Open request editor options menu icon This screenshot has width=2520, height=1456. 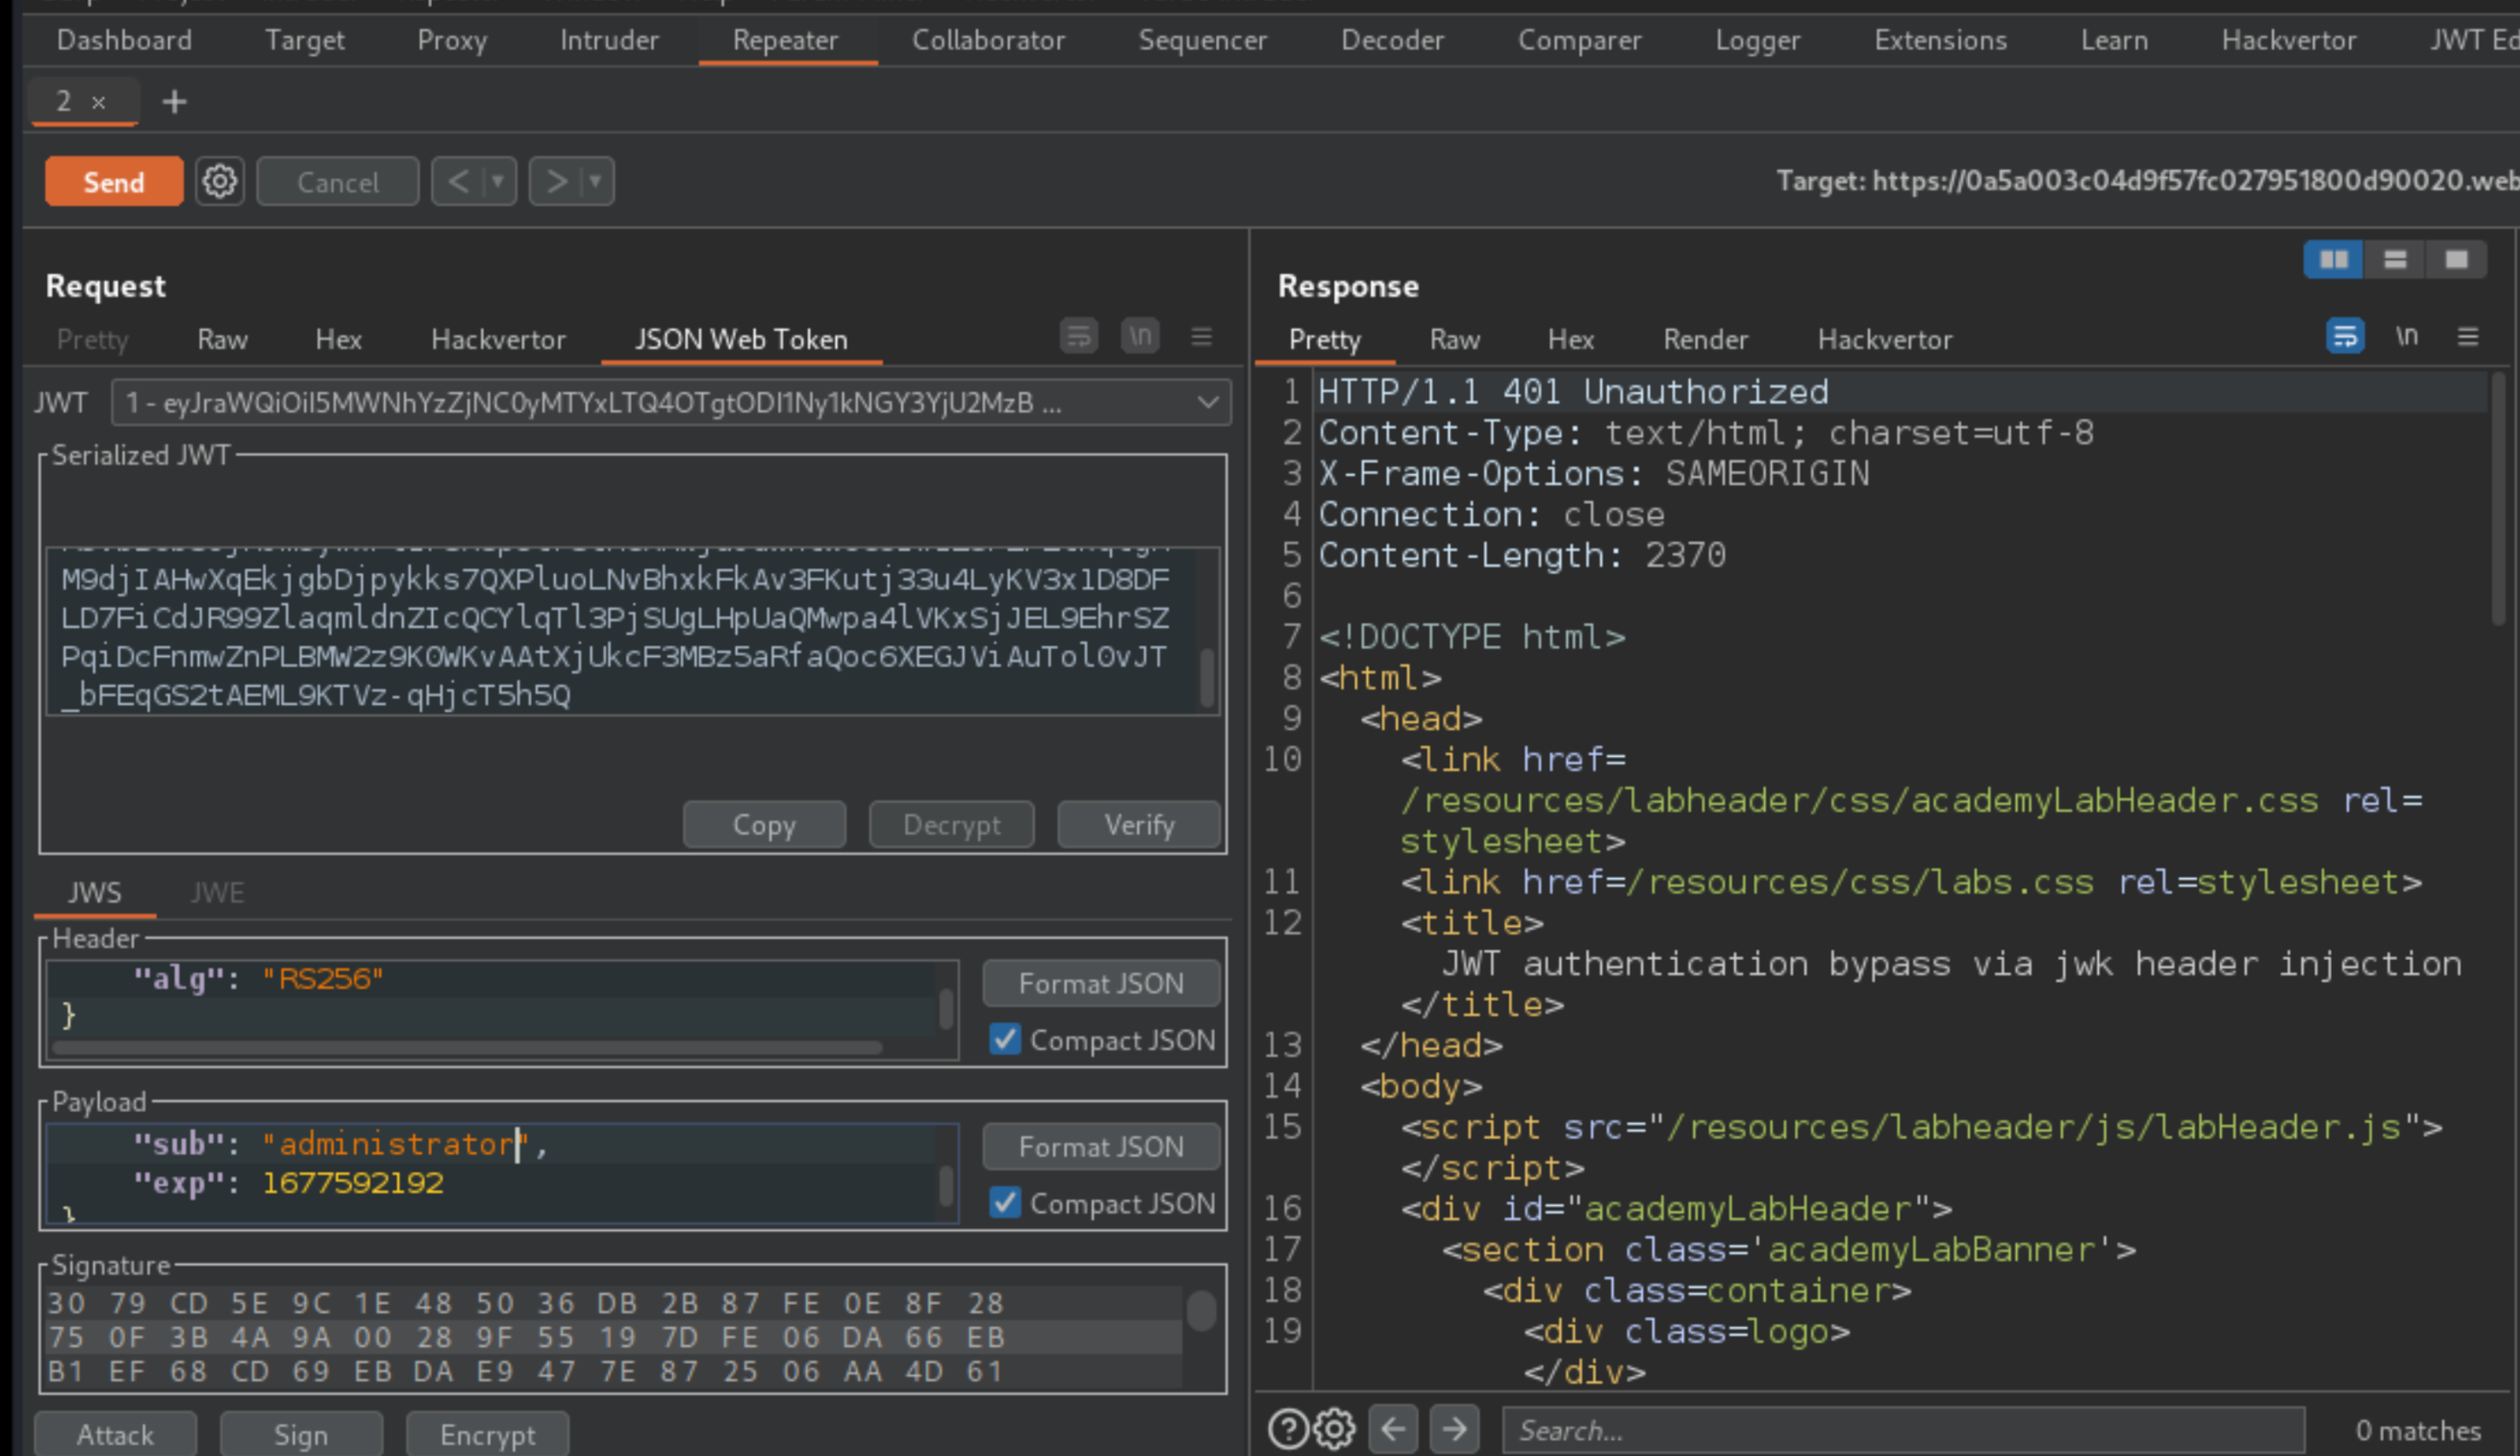pos(1202,337)
